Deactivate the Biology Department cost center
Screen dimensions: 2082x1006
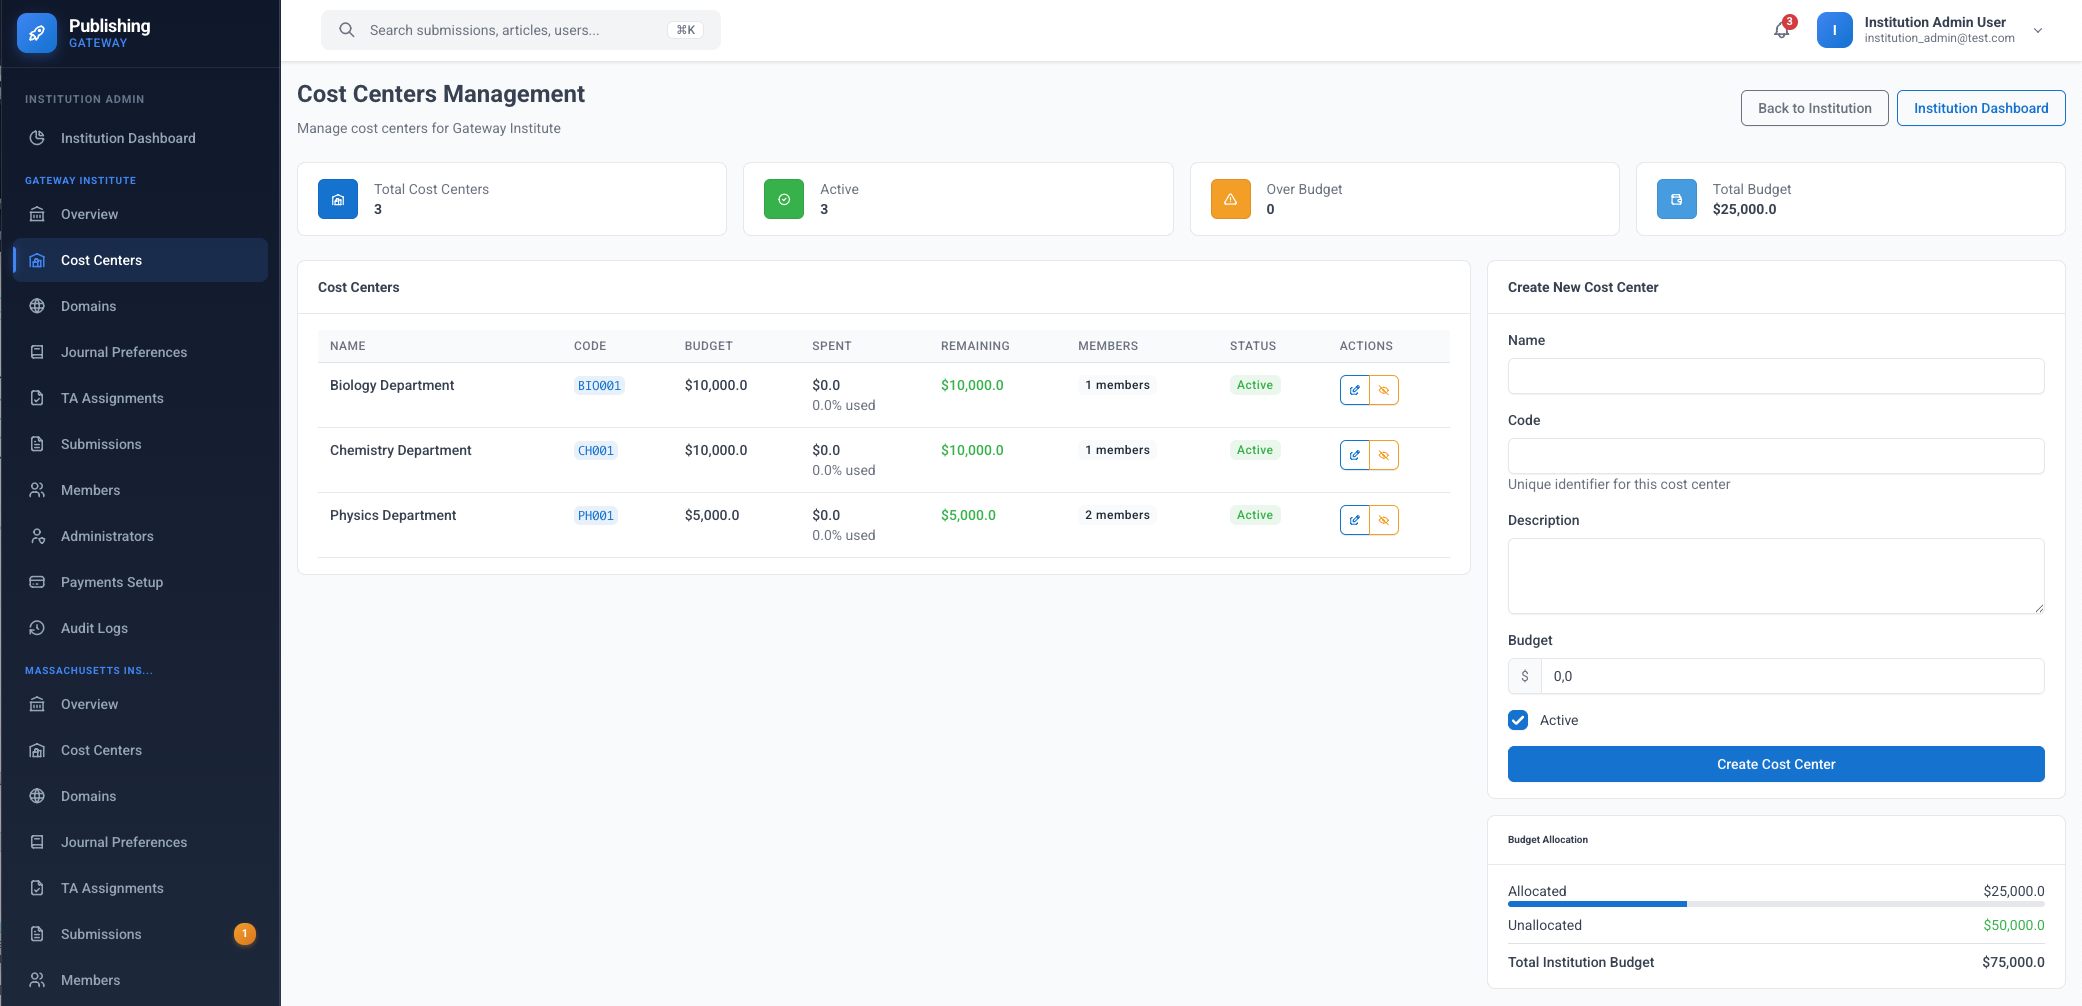pos(1384,390)
